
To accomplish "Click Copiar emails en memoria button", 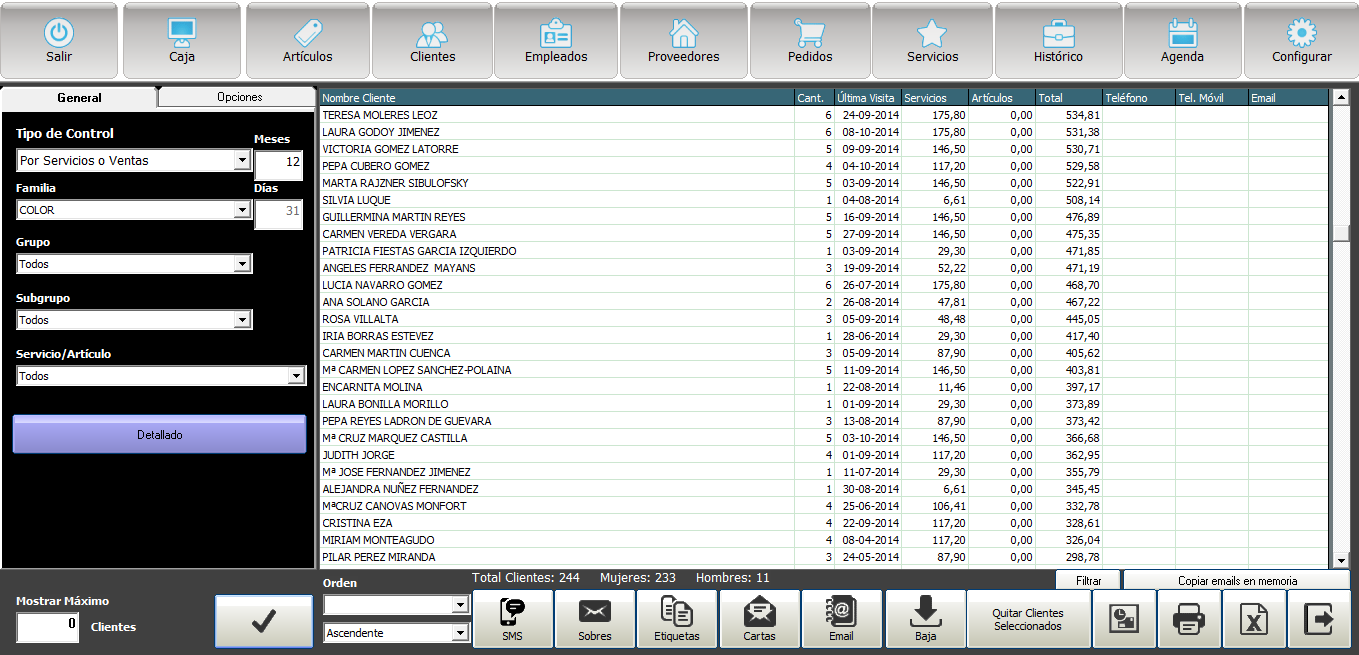I will (x=1237, y=580).
